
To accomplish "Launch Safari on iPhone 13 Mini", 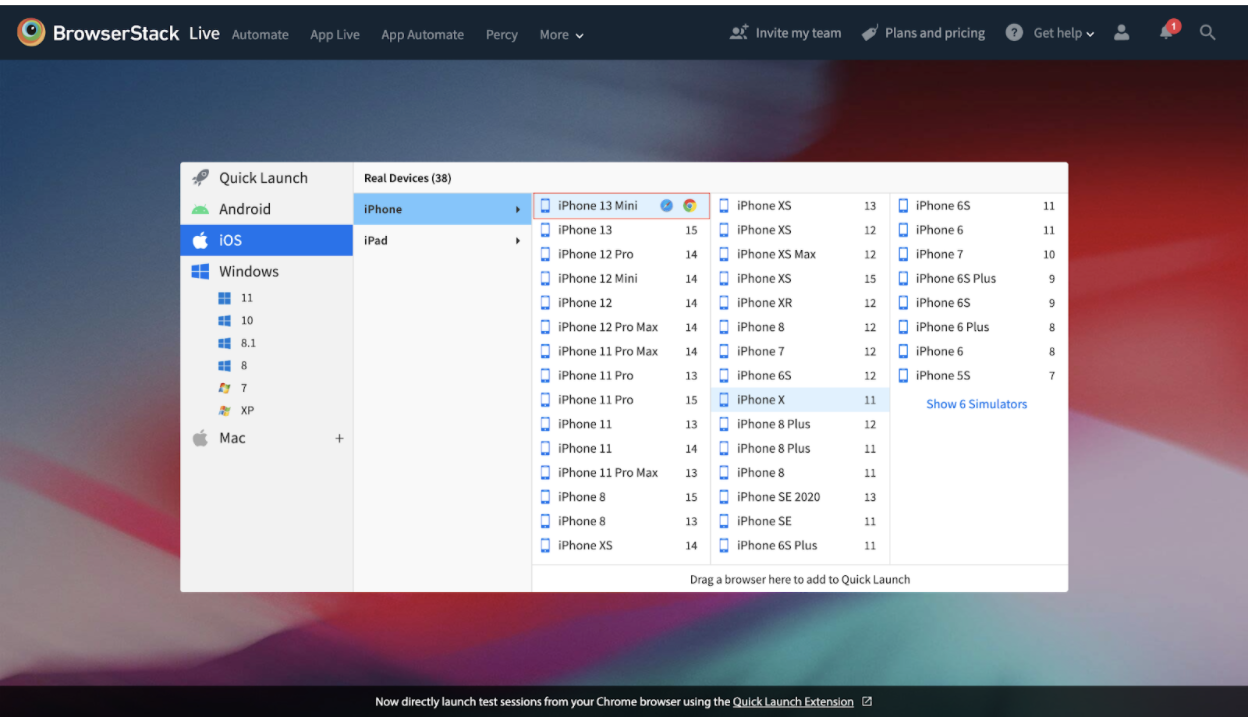I will pos(666,205).
